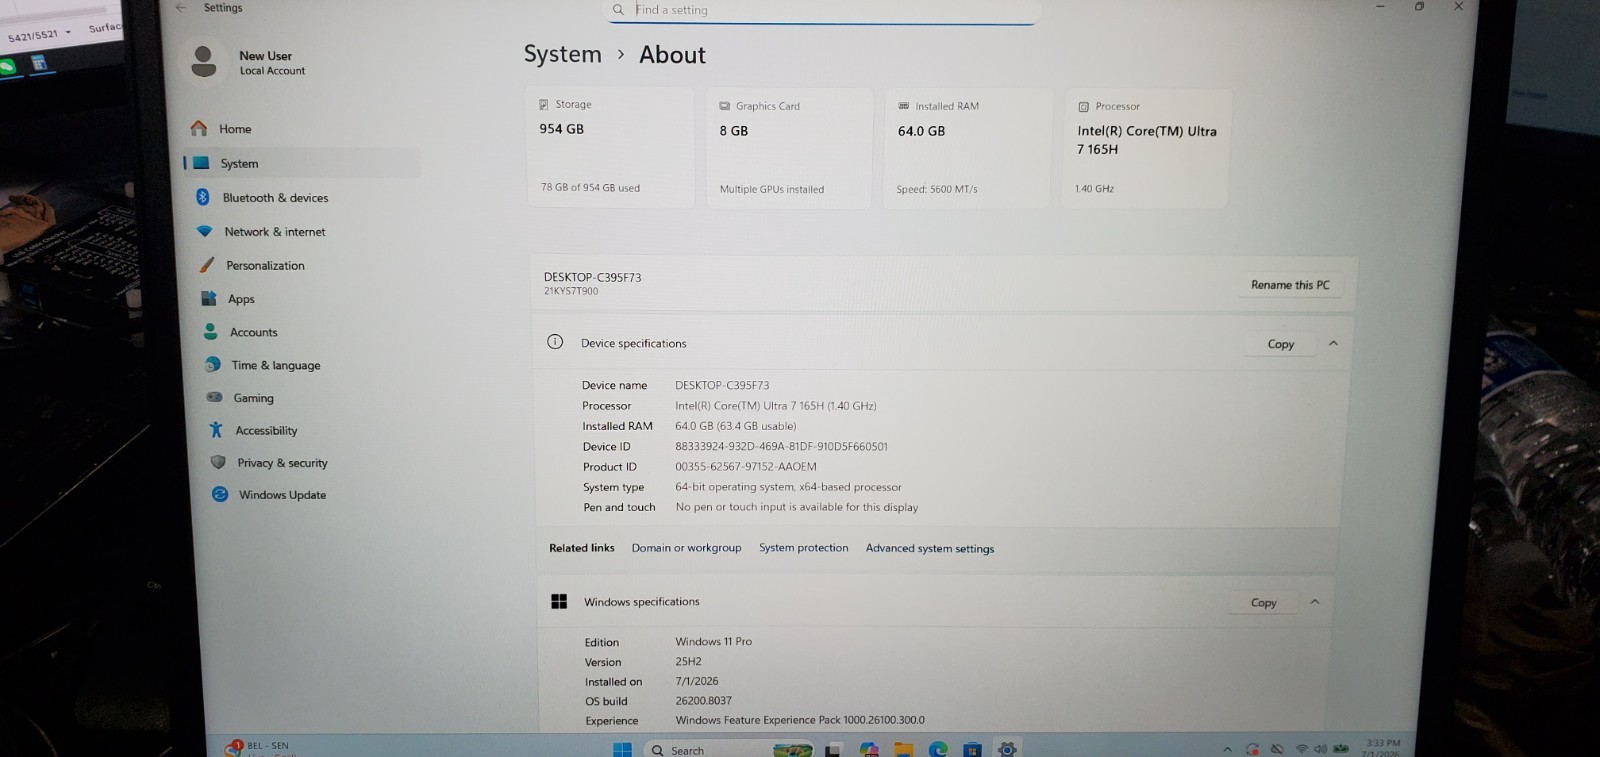This screenshot has width=1600, height=757.
Task: Open Advanced system settings link
Action: tap(930, 548)
